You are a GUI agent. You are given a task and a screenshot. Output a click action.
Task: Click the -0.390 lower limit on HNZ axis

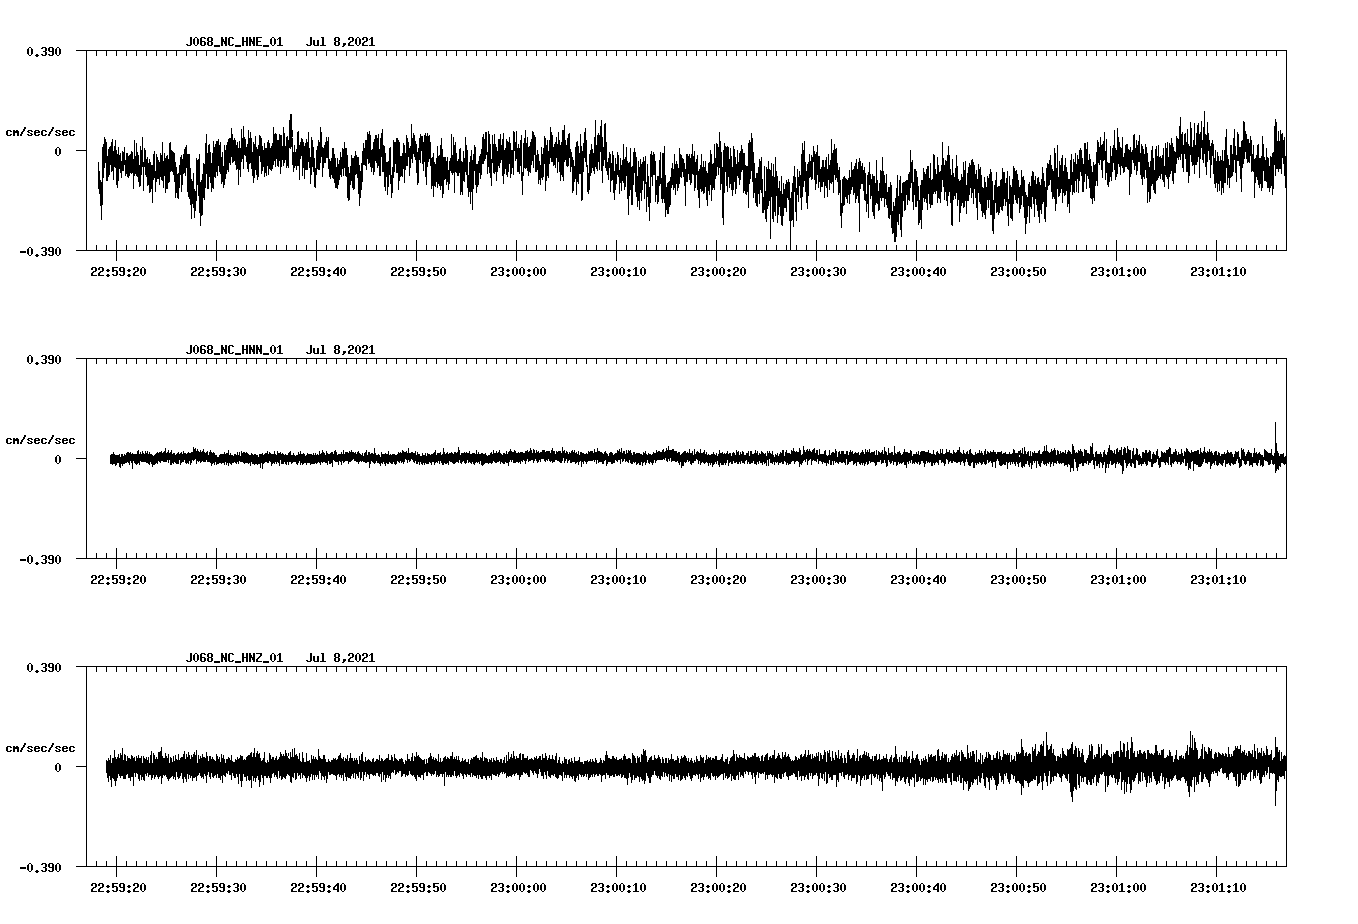coord(41,867)
